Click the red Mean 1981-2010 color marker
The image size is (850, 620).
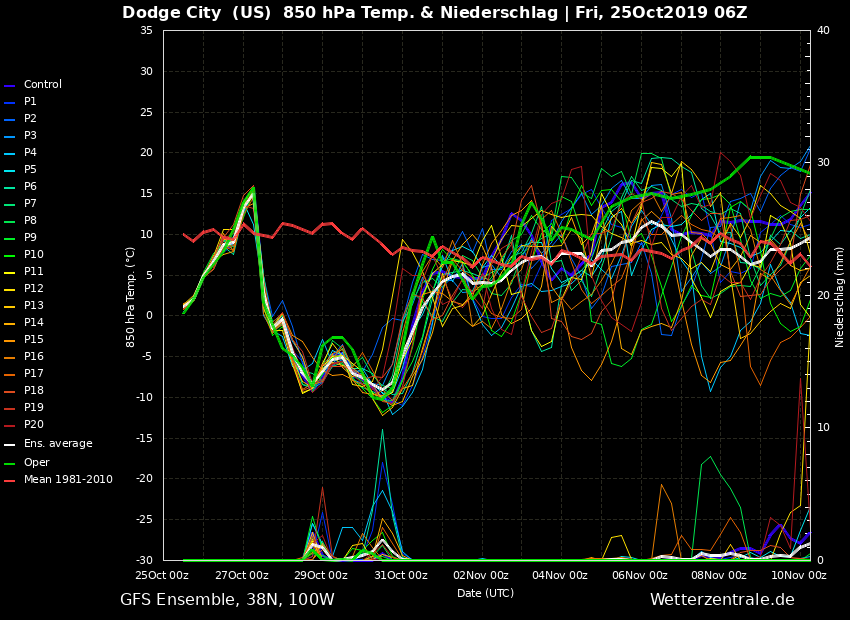[x=9, y=481]
